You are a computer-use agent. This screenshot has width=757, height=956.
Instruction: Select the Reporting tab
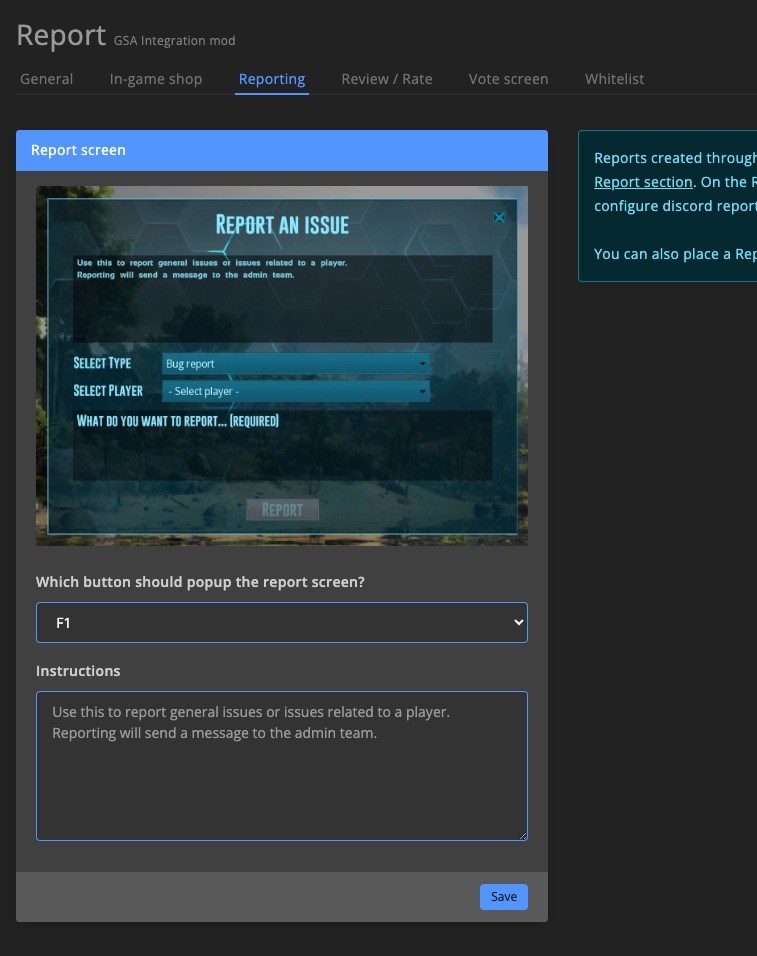pos(272,79)
